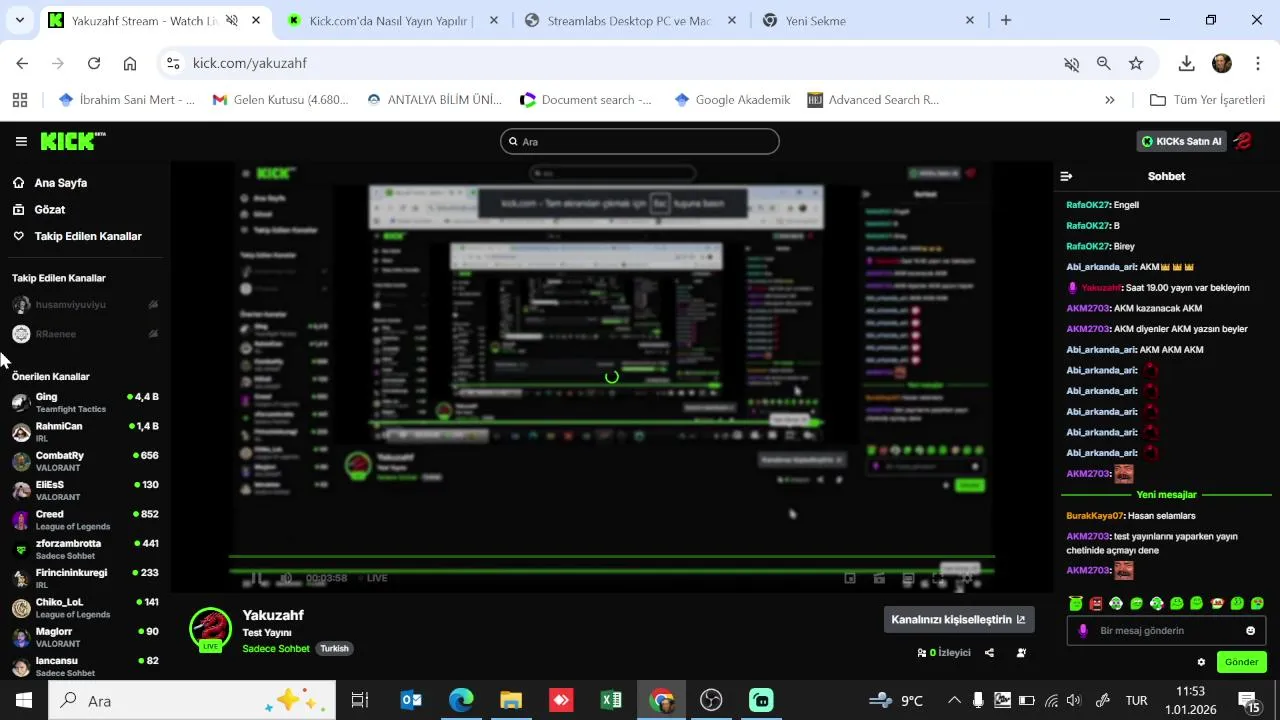Toggle site sound muted icon in address bar

pos(1071,63)
